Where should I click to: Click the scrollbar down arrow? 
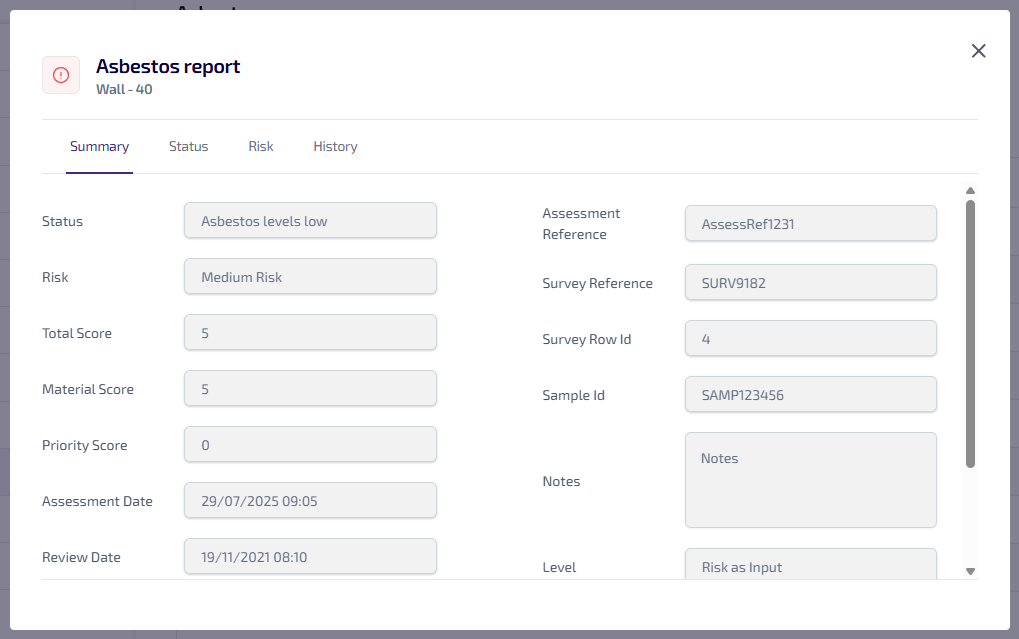point(970,571)
